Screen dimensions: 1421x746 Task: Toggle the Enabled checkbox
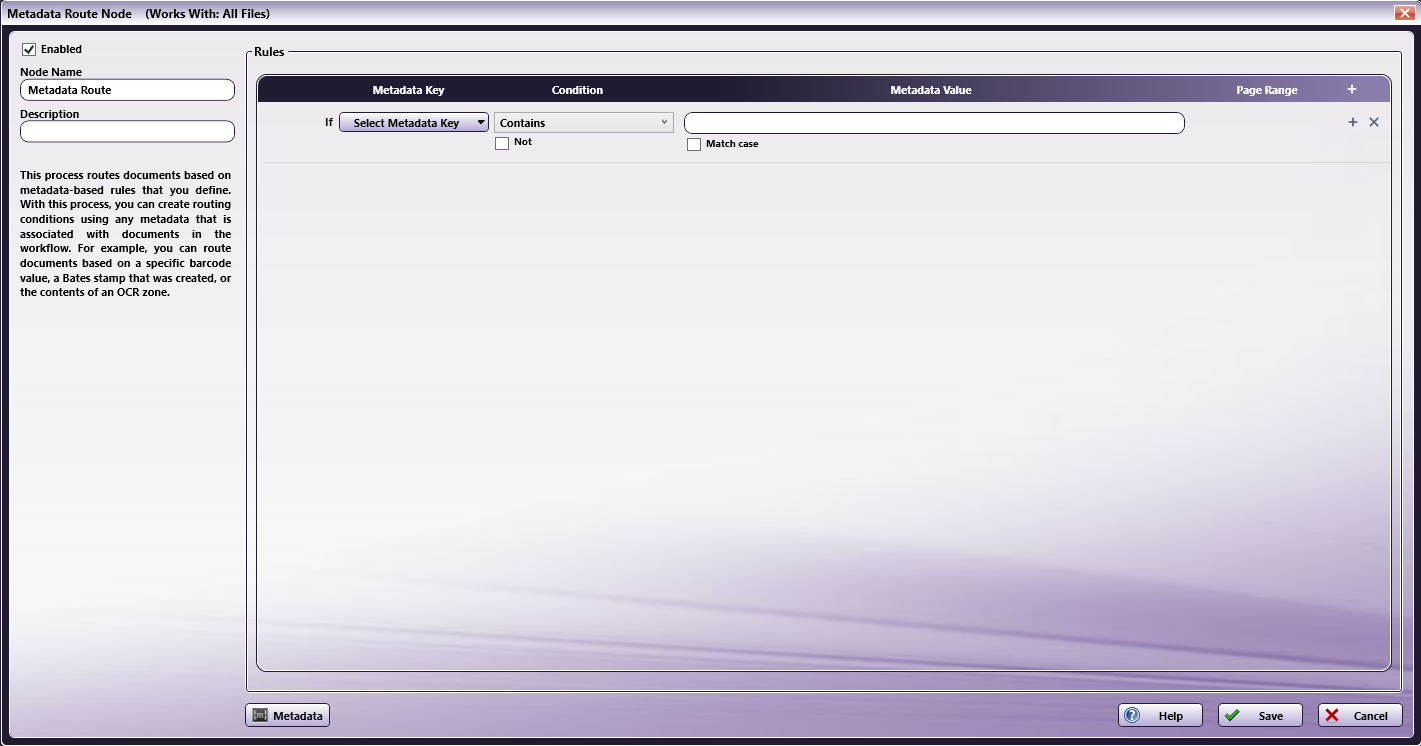(x=29, y=49)
